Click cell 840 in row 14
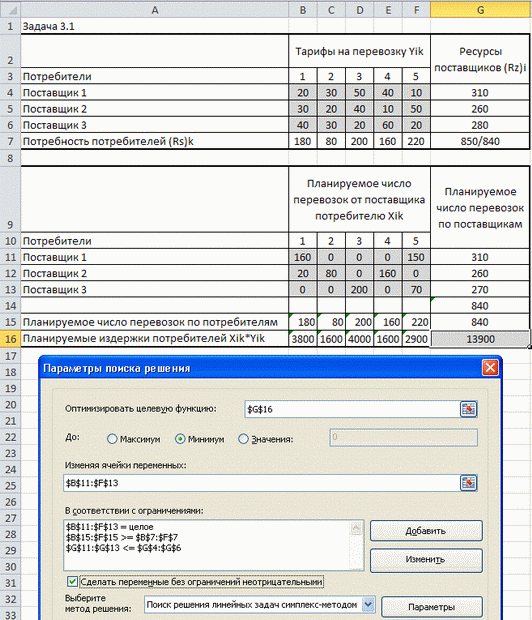The image size is (532, 620). point(480,306)
